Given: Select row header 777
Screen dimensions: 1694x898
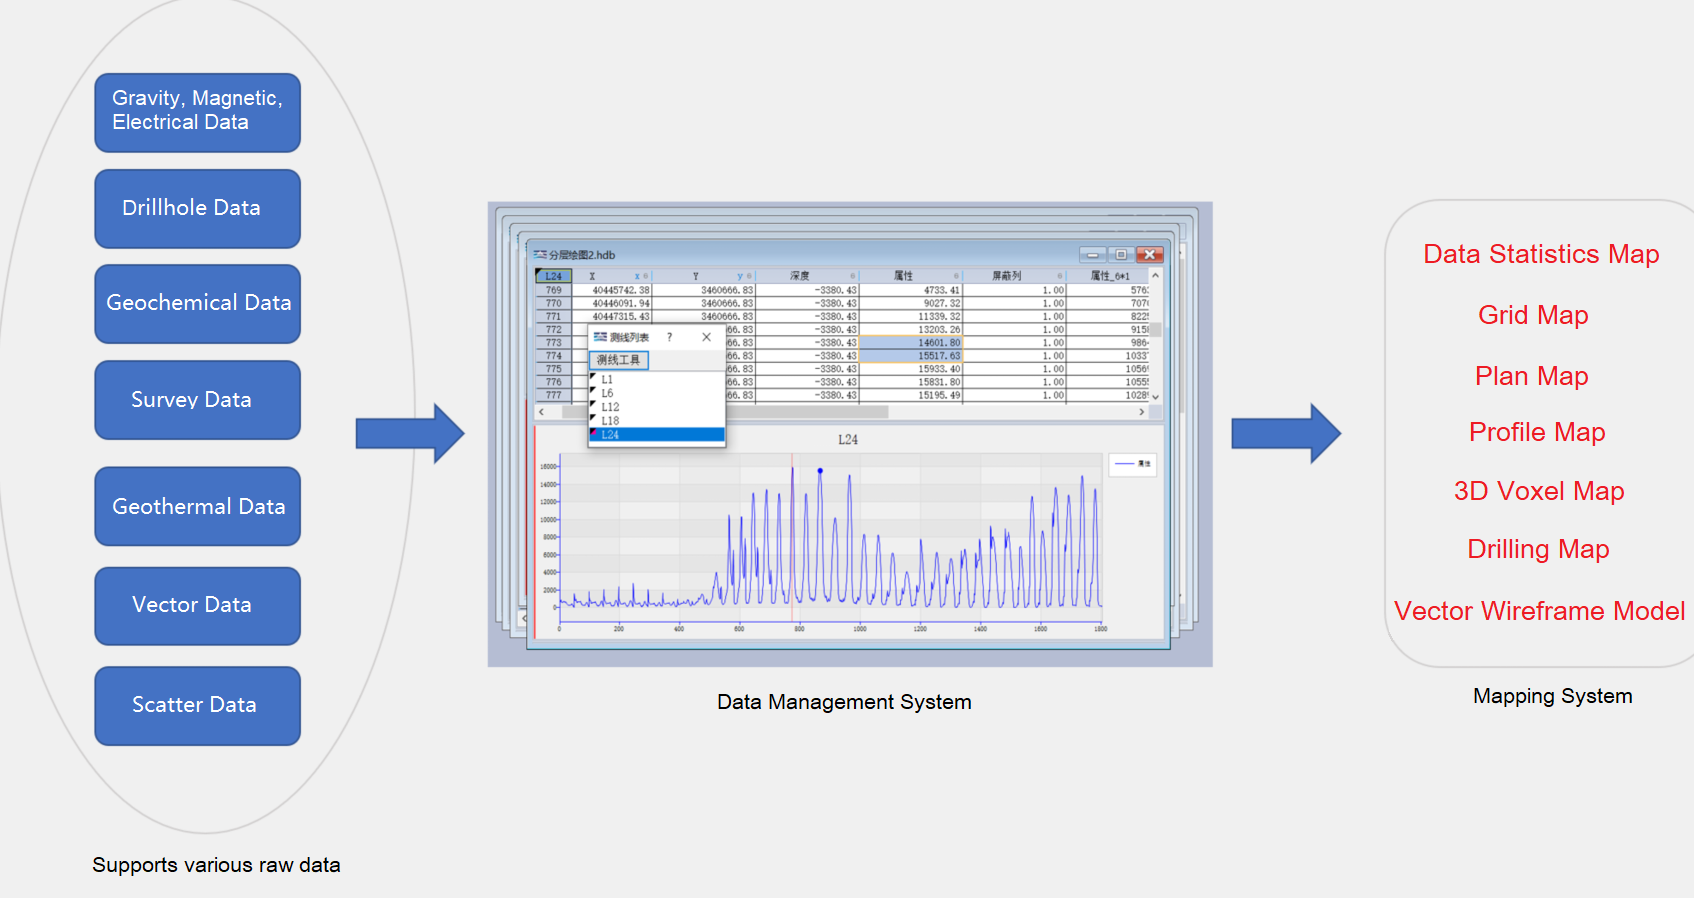Looking at the screenshot, I should click(x=554, y=395).
